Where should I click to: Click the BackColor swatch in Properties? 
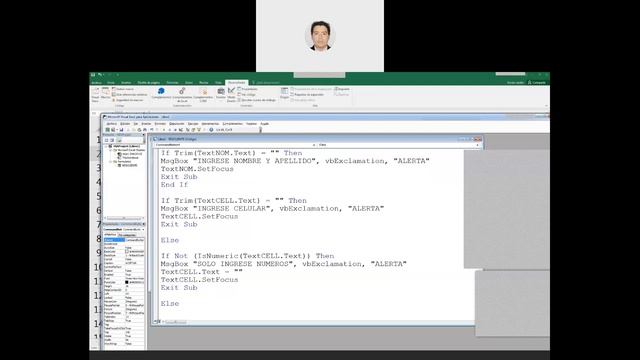127,251
